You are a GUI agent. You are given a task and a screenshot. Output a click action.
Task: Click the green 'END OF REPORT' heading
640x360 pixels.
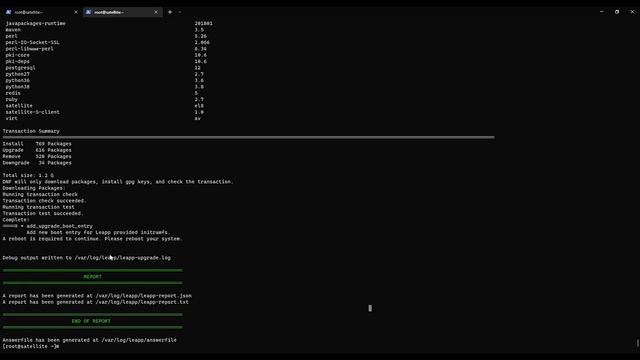pyautogui.click(x=91, y=321)
